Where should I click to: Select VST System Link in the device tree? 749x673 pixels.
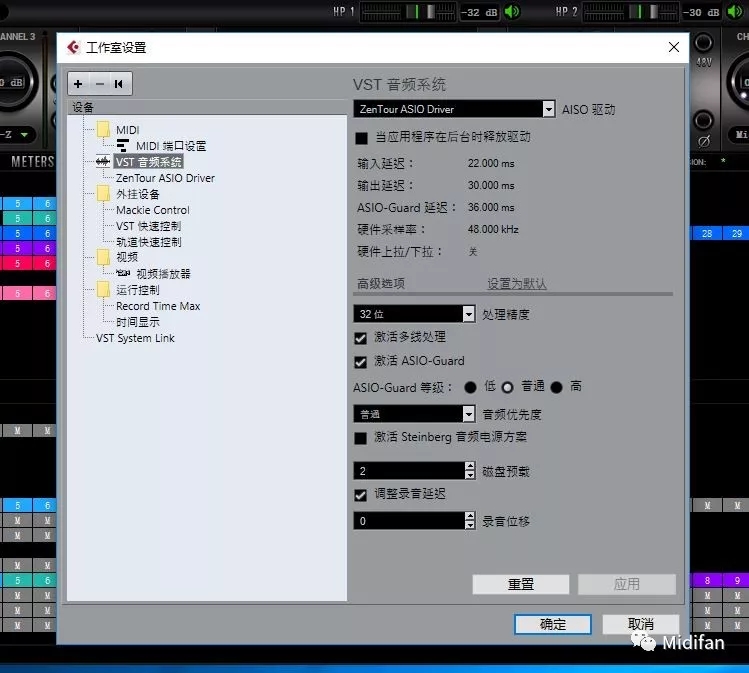click(x=135, y=338)
